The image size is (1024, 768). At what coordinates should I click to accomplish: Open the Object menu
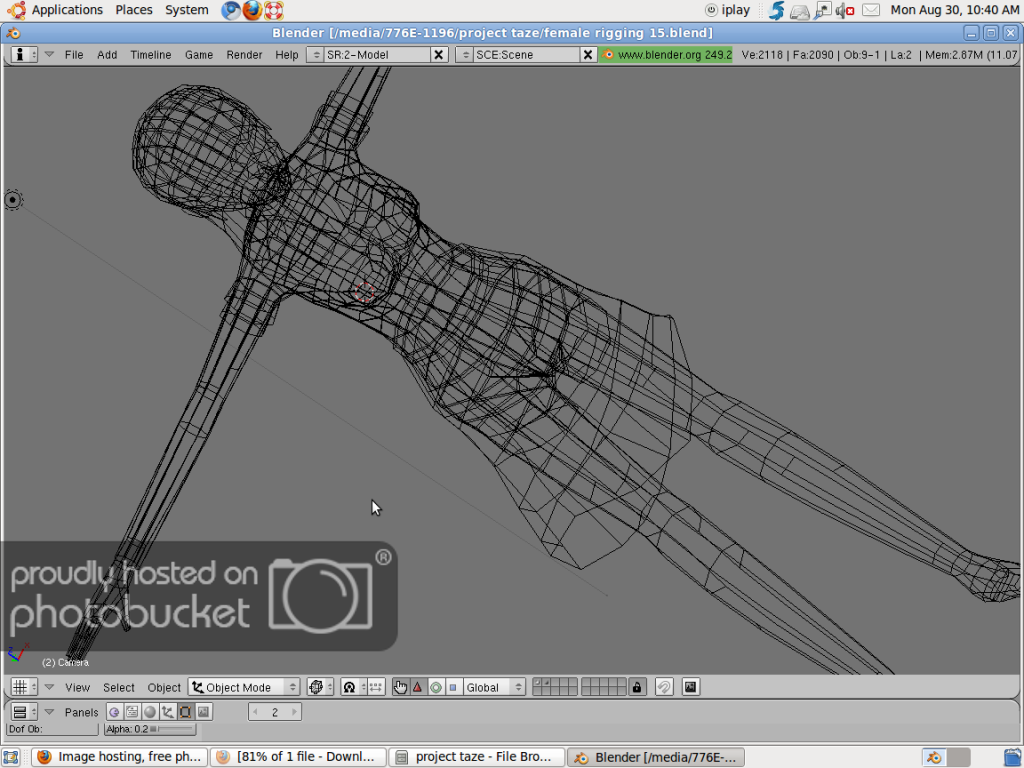(x=164, y=687)
